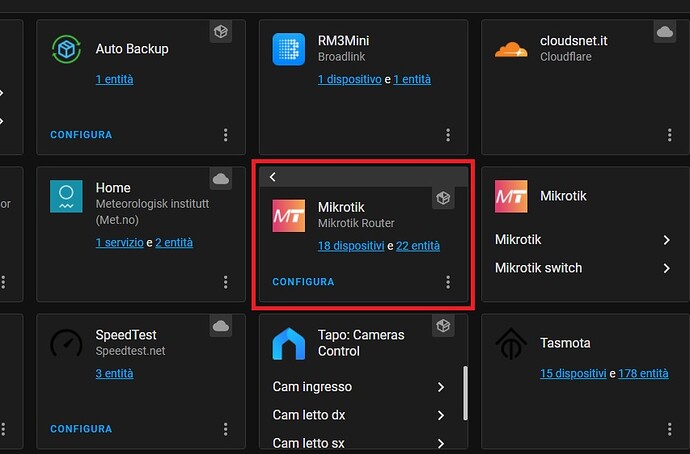This screenshot has height=454, width=690.
Task: Select the Cam letto dx row label
Action: pyautogui.click(x=308, y=415)
